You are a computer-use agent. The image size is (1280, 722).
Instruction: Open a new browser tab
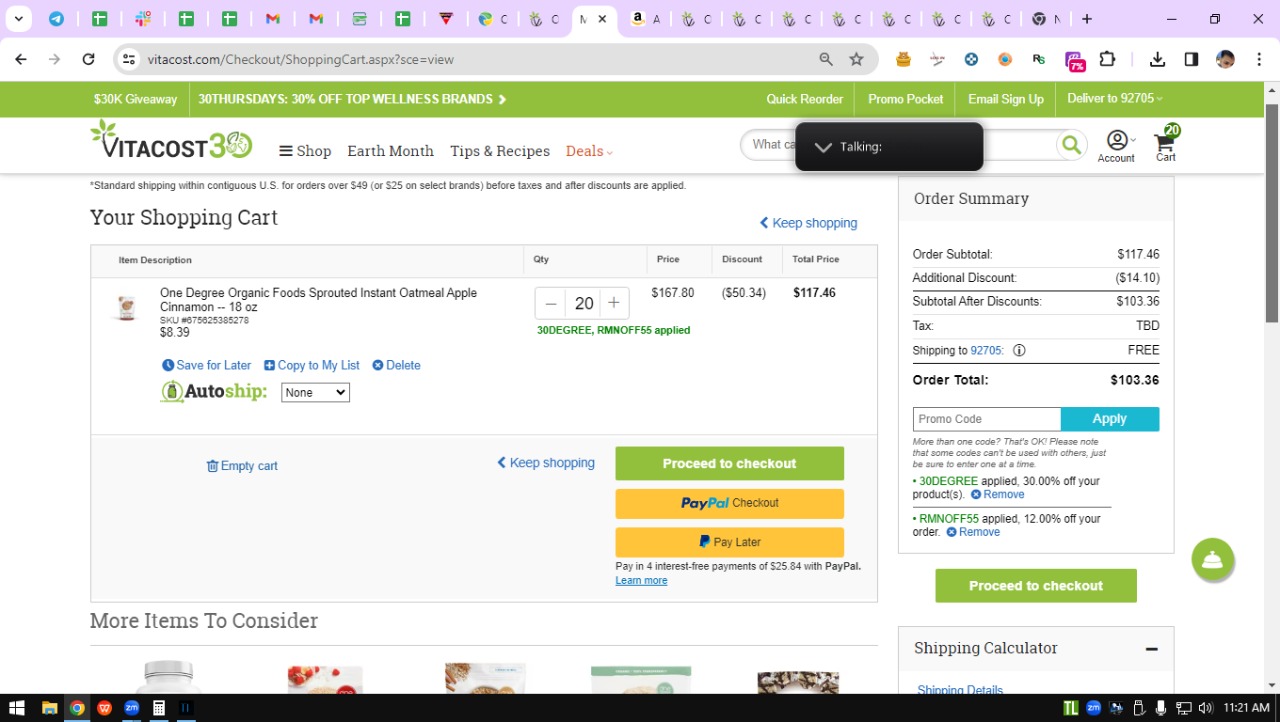tap(1087, 19)
